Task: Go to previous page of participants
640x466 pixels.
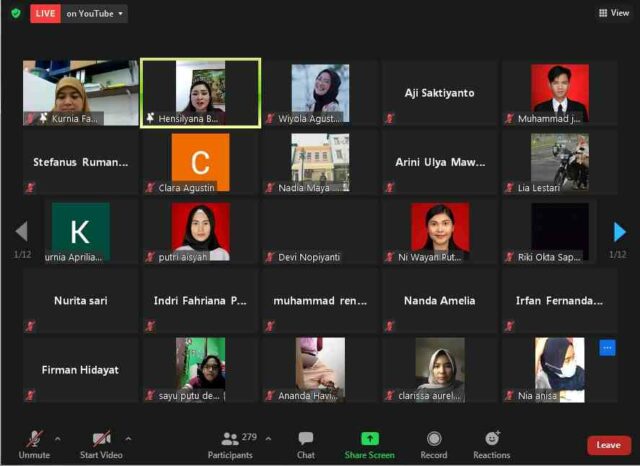Action: [21, 232]
